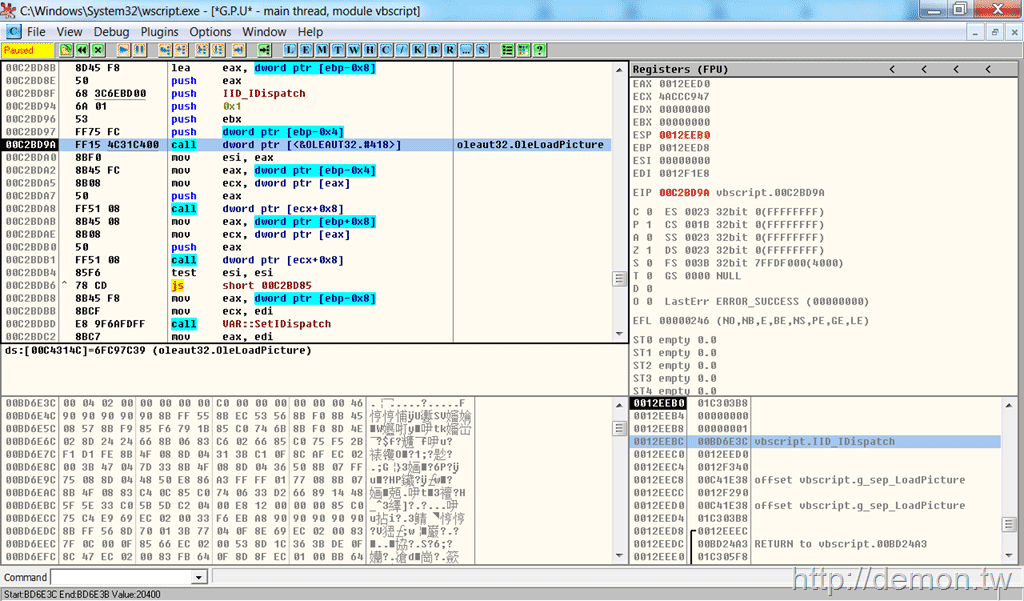
Task: Open the Log window with L button
Action: click(x=291, y=49)
